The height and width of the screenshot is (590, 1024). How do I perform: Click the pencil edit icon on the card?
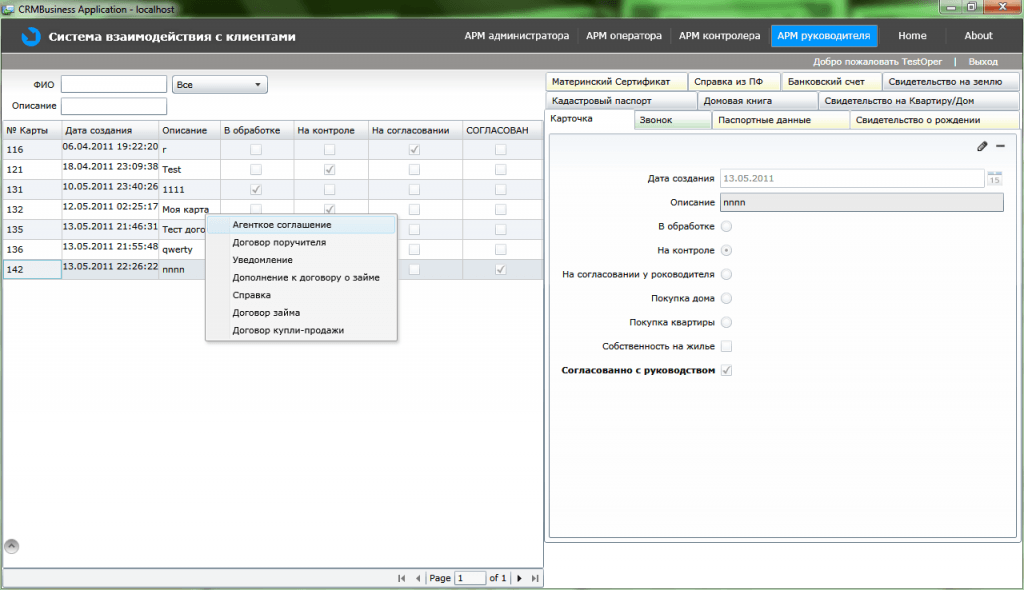pos(982,146)
